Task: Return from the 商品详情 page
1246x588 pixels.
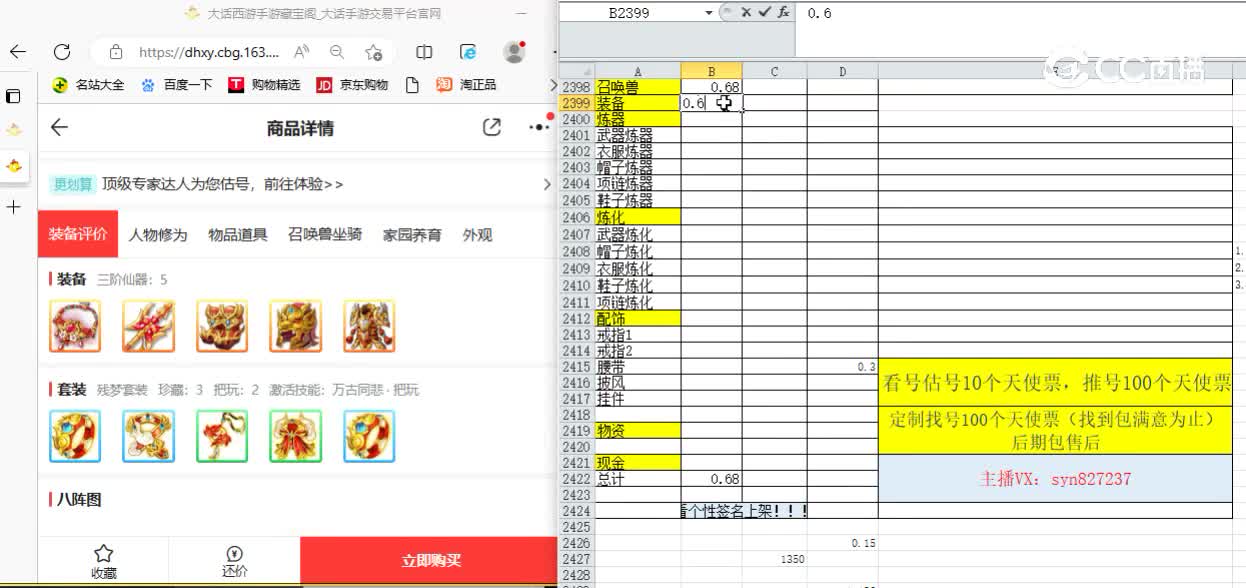Action: click(59, 127)
